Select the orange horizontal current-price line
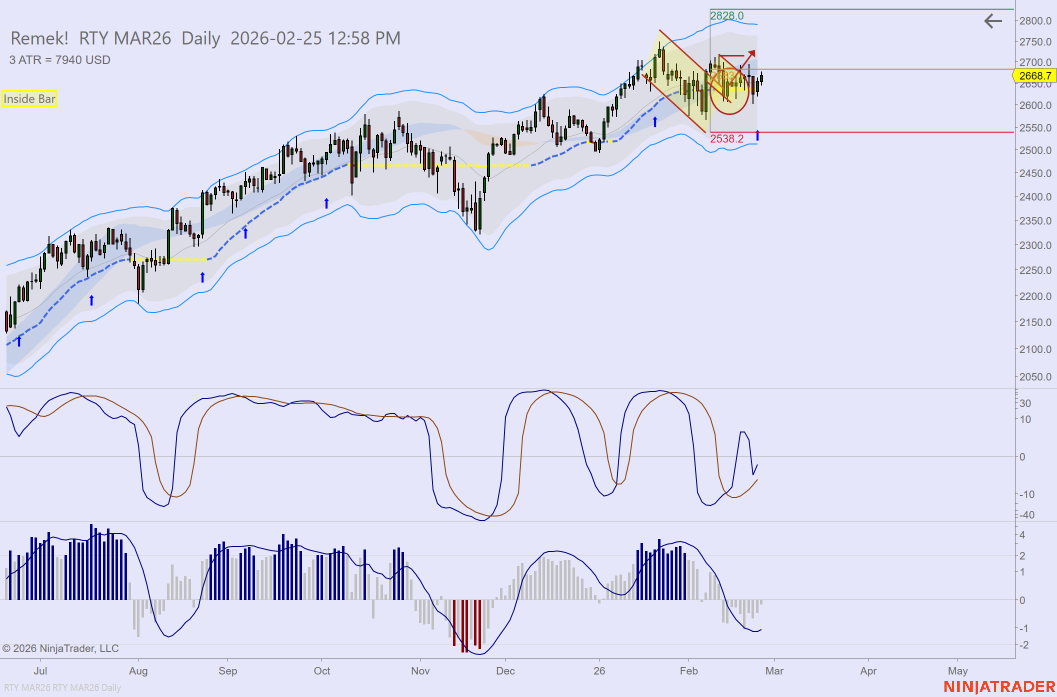The height and width of the screenshot is (697, 1057). click(x=880, y=69)
